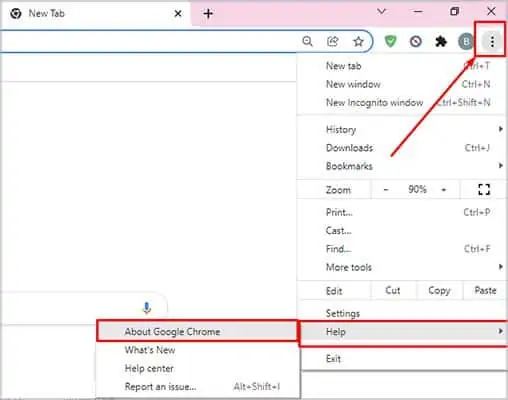Image resolution: width=508 pixels, height=400 pixels.
Task: Open the Extensions puzzle piece icon
Action: [x=441, y=42]
